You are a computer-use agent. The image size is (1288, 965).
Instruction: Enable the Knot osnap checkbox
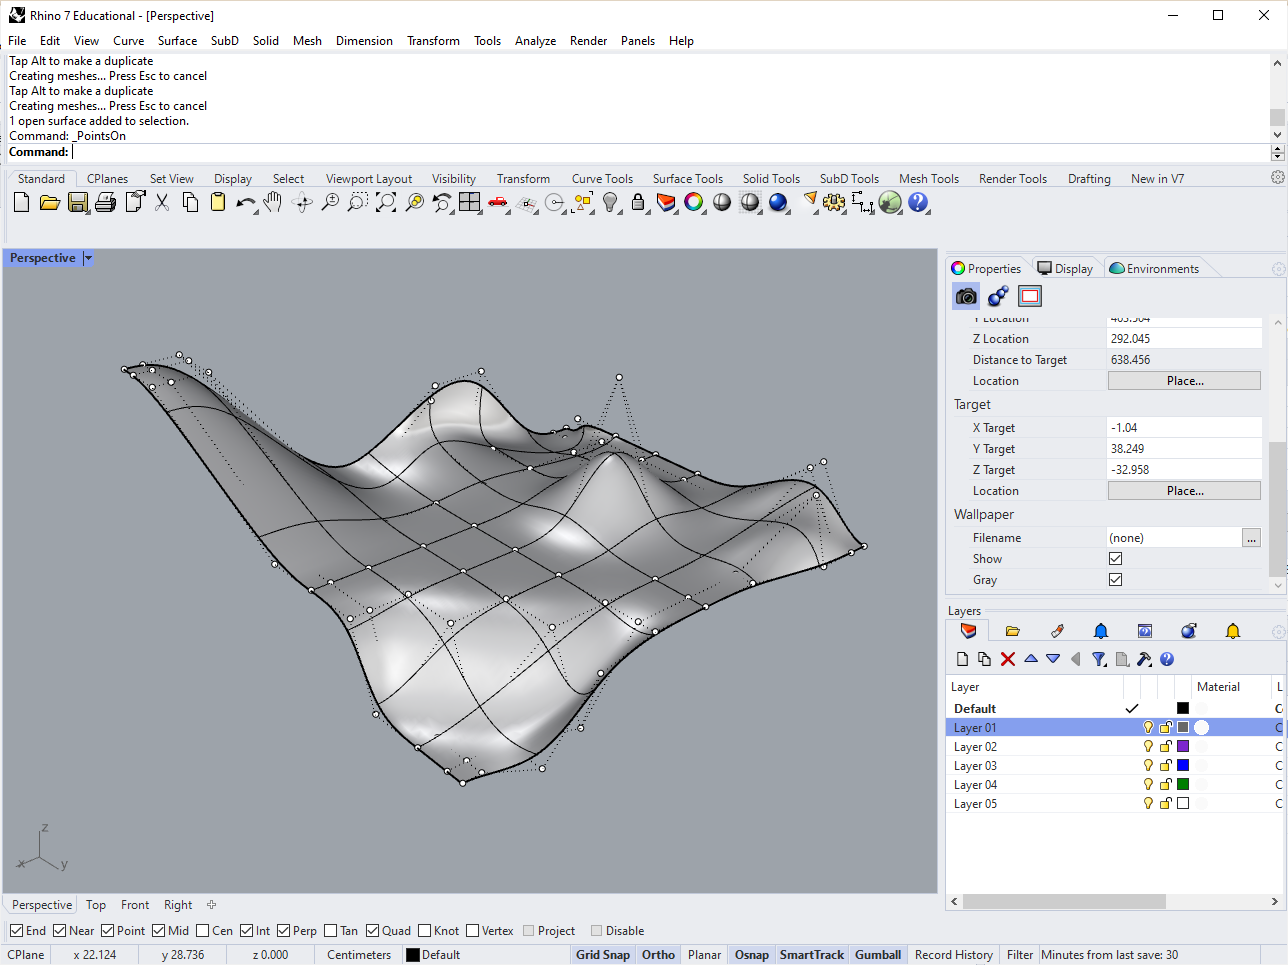point(425,931)
